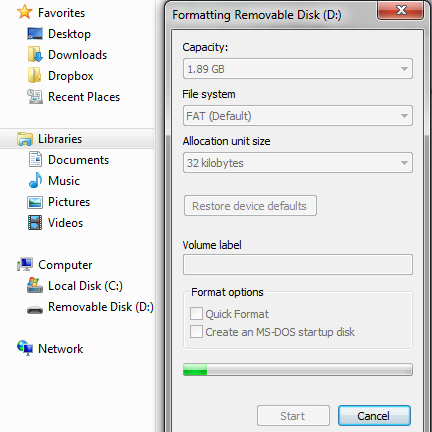Open the Capacity 1.89 GB dropdown
The height and width of the screenshot is (432, 432).
tap(298, 69)
